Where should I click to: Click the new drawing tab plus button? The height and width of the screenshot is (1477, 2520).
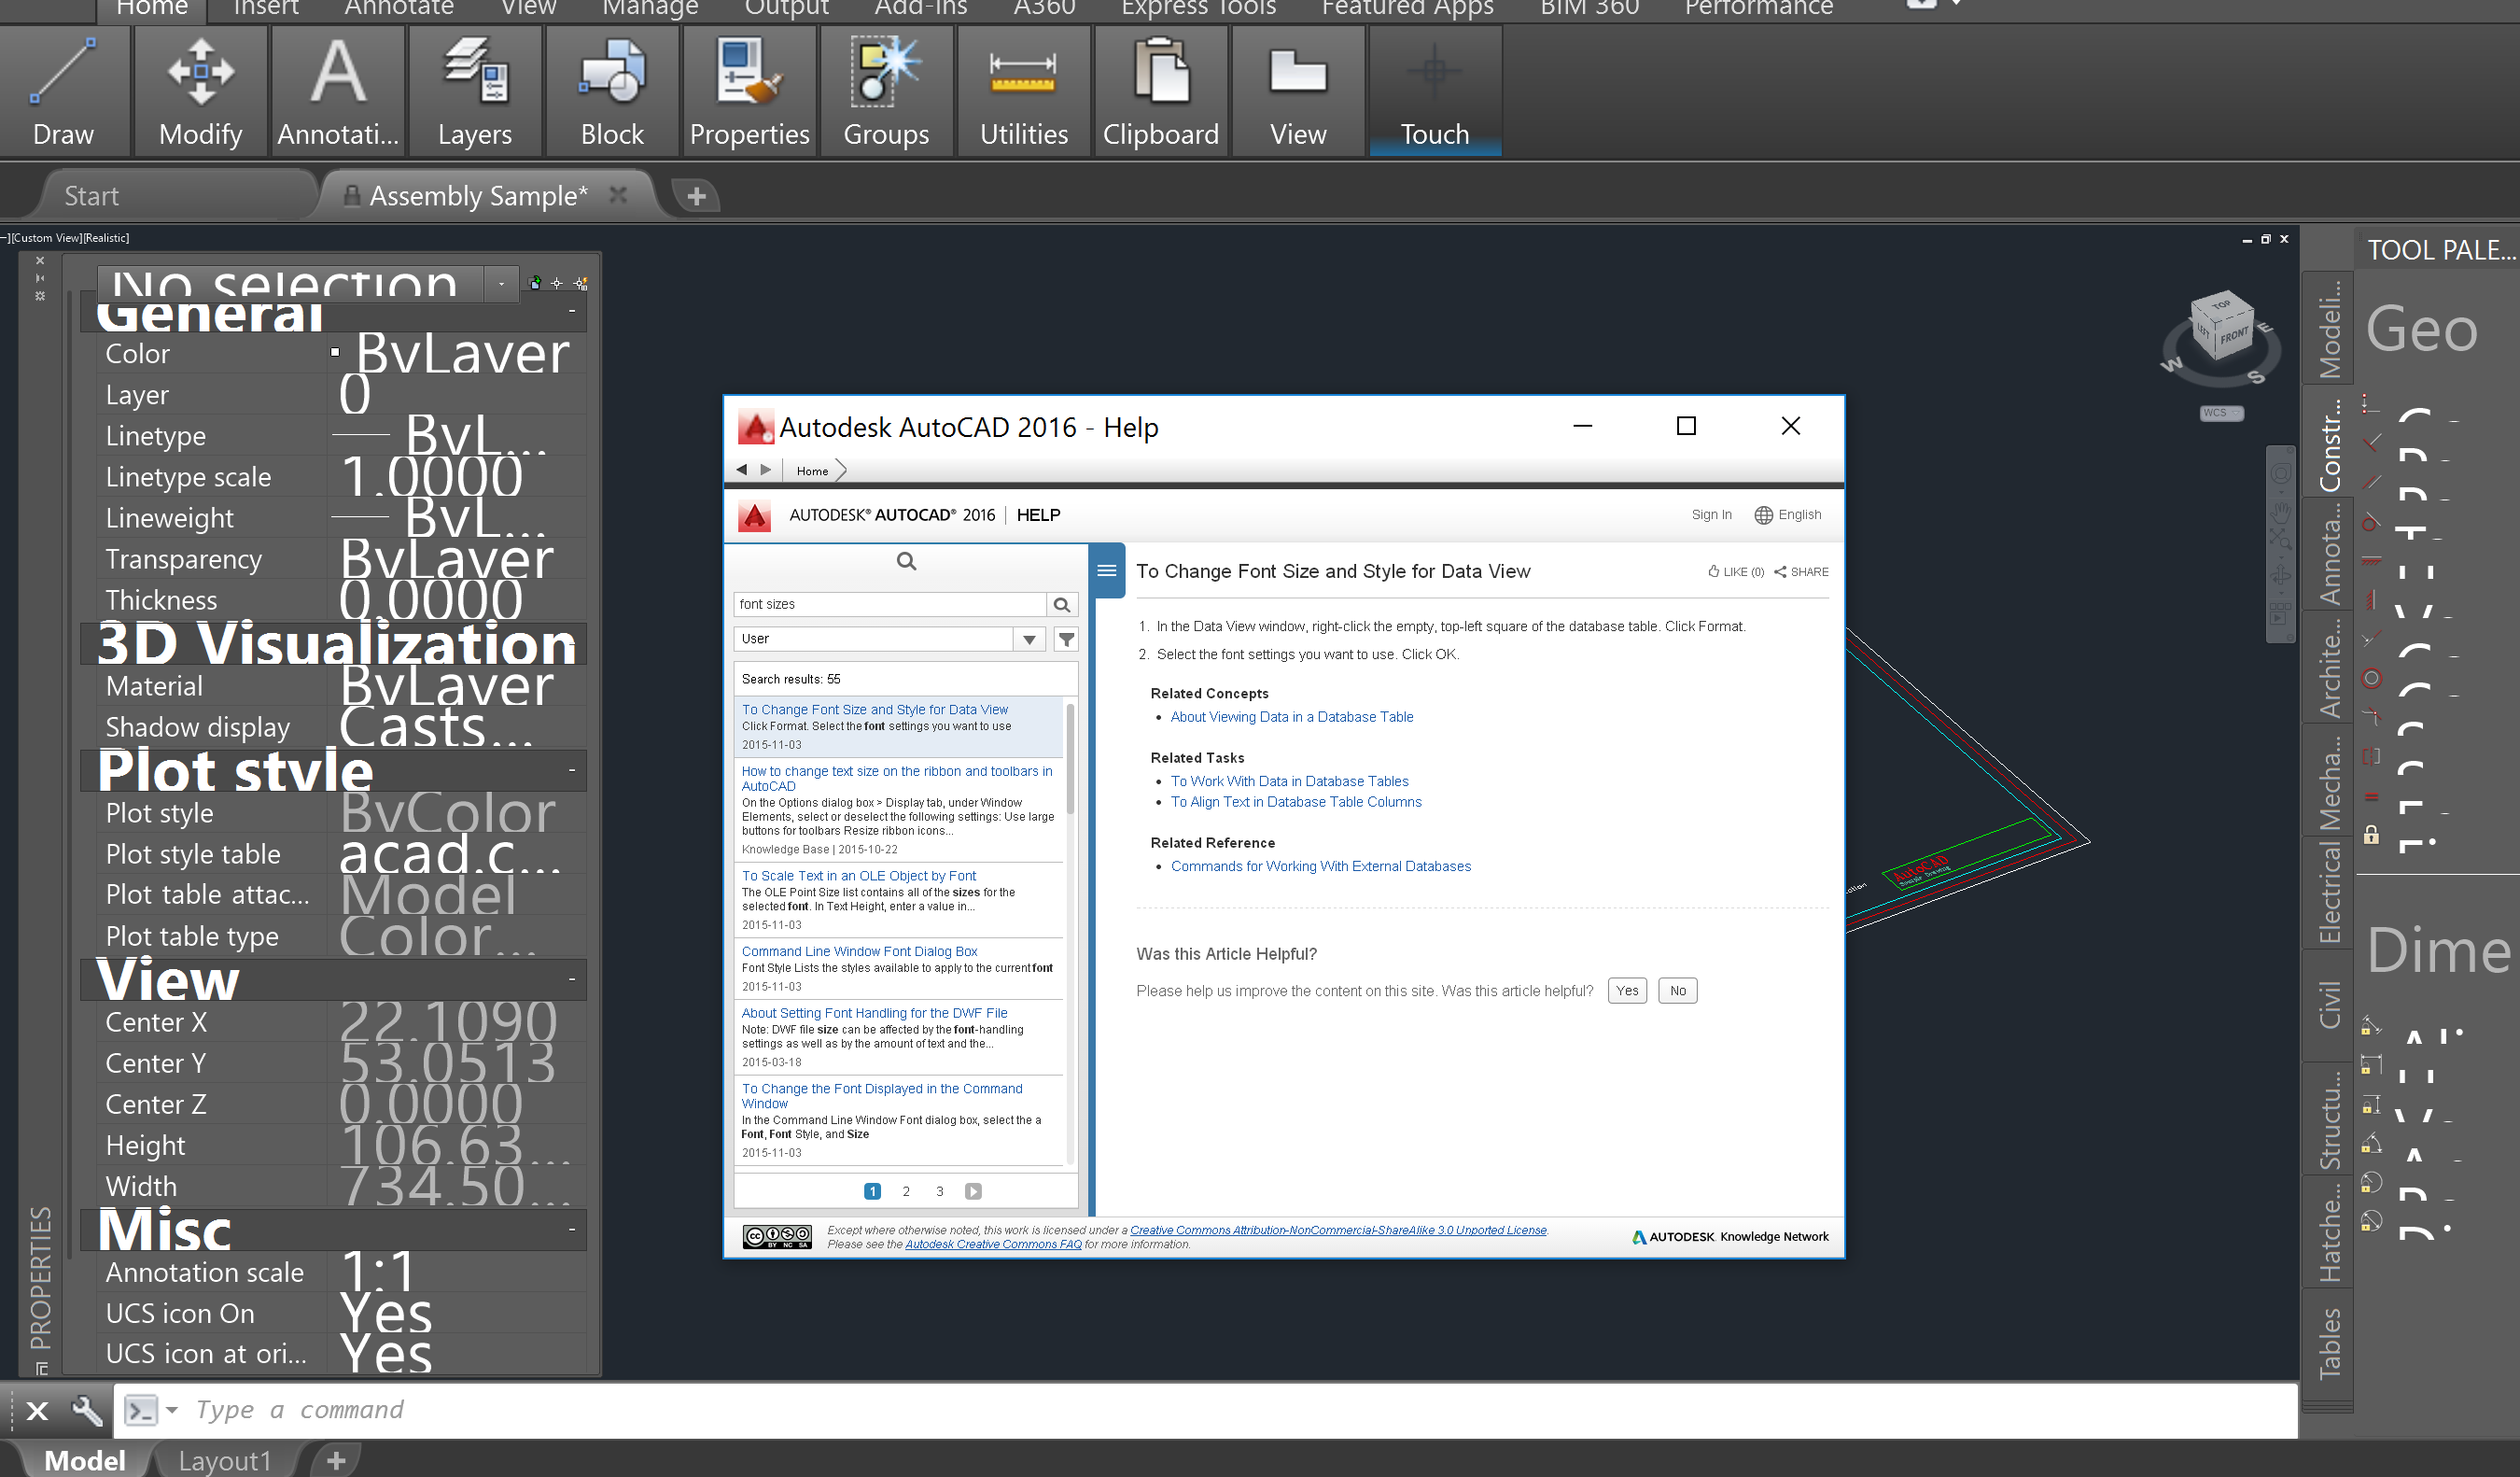pyautogui.click(x=697, y=196)
